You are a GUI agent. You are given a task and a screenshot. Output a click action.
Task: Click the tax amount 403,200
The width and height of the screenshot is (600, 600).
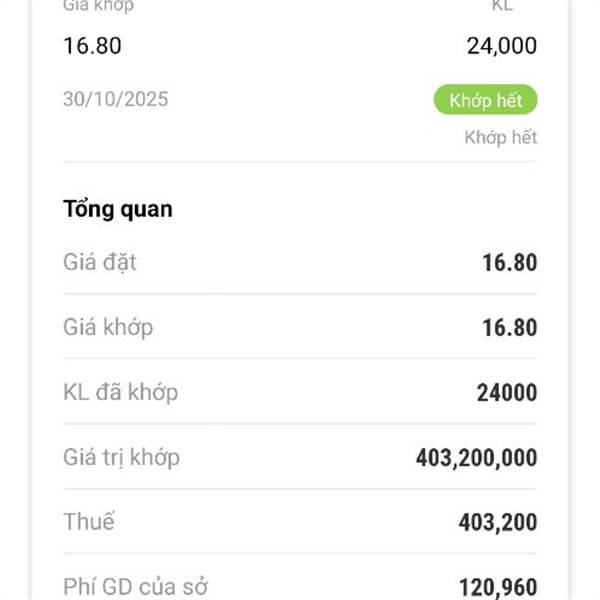point(497,522)
